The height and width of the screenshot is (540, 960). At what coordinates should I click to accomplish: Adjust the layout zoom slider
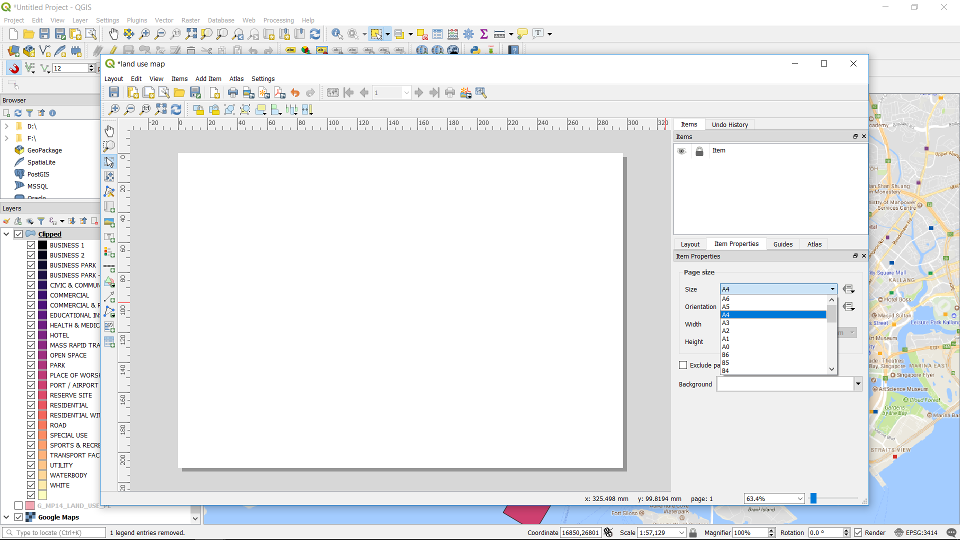point(814,498)
